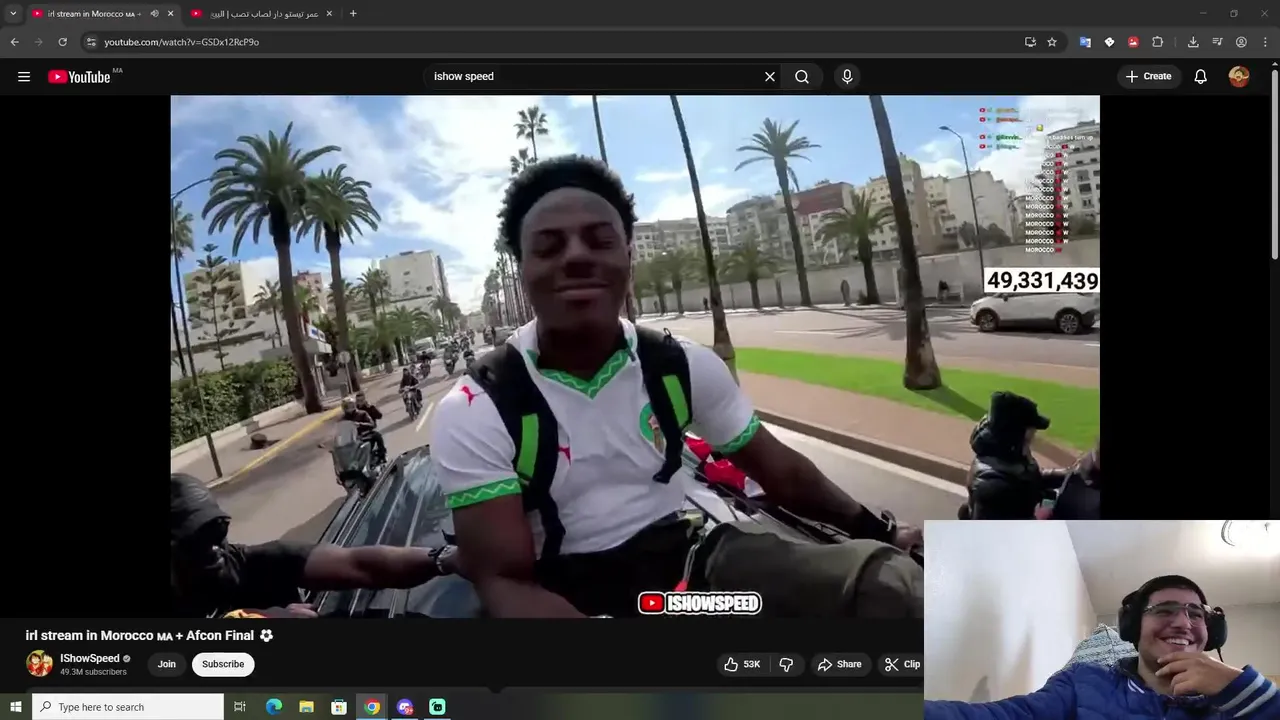Click the video player area
This screenshot has width=1280, height=720.
click(635, 356)
